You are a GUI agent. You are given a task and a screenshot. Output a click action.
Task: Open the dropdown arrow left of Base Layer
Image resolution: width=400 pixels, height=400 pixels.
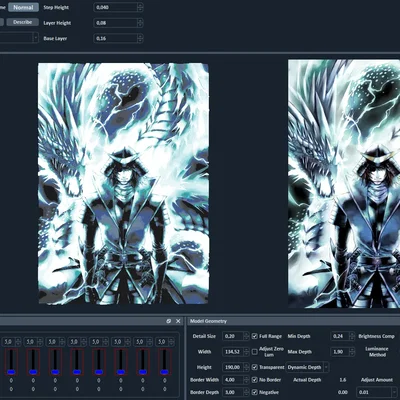tap(35, 38)
